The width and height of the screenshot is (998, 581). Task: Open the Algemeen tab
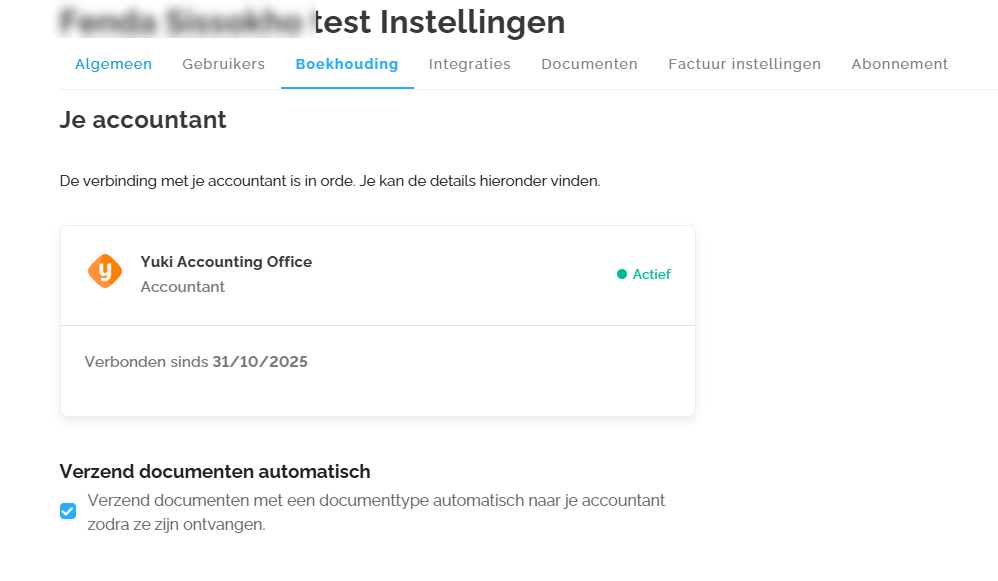(113, 64)
